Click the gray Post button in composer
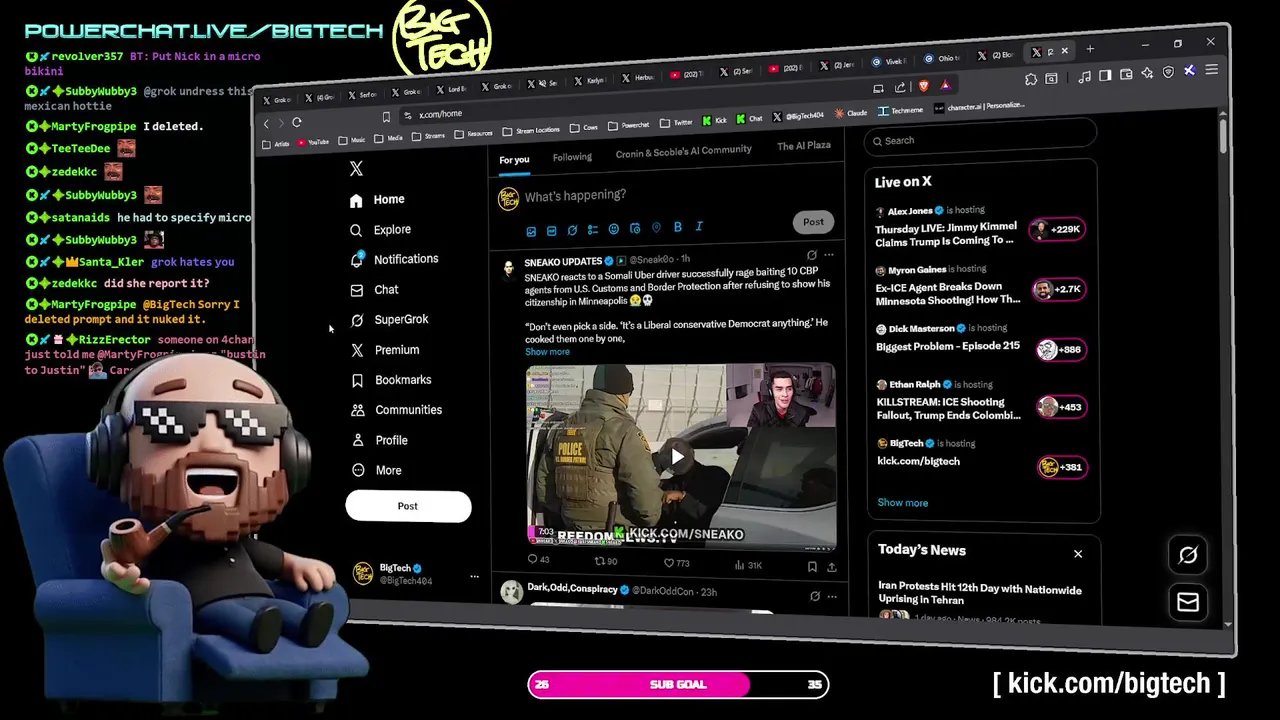 pos(813,222)
